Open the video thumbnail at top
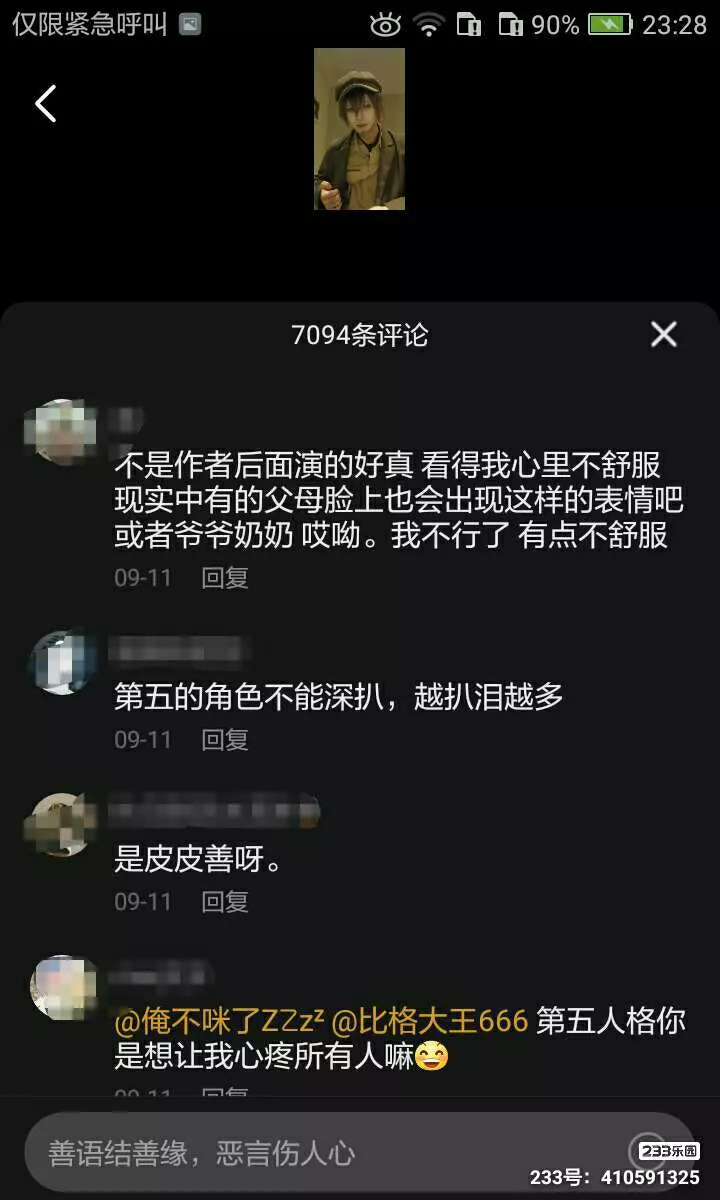The height and width of the screenshot is (1200, 720). click(x=359, y=129)
